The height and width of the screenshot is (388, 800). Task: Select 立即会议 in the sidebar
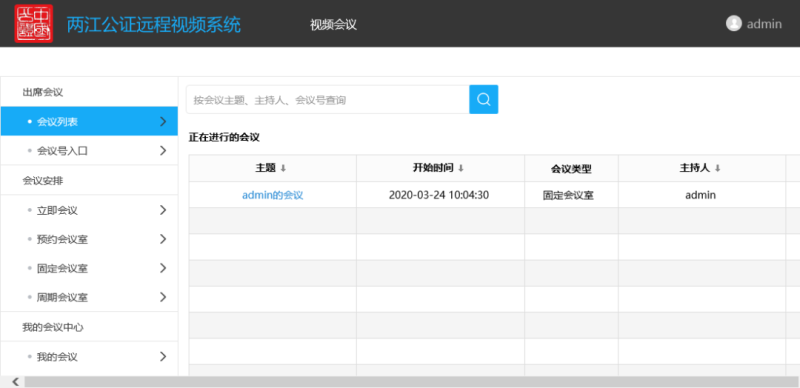tap(89, 210)
